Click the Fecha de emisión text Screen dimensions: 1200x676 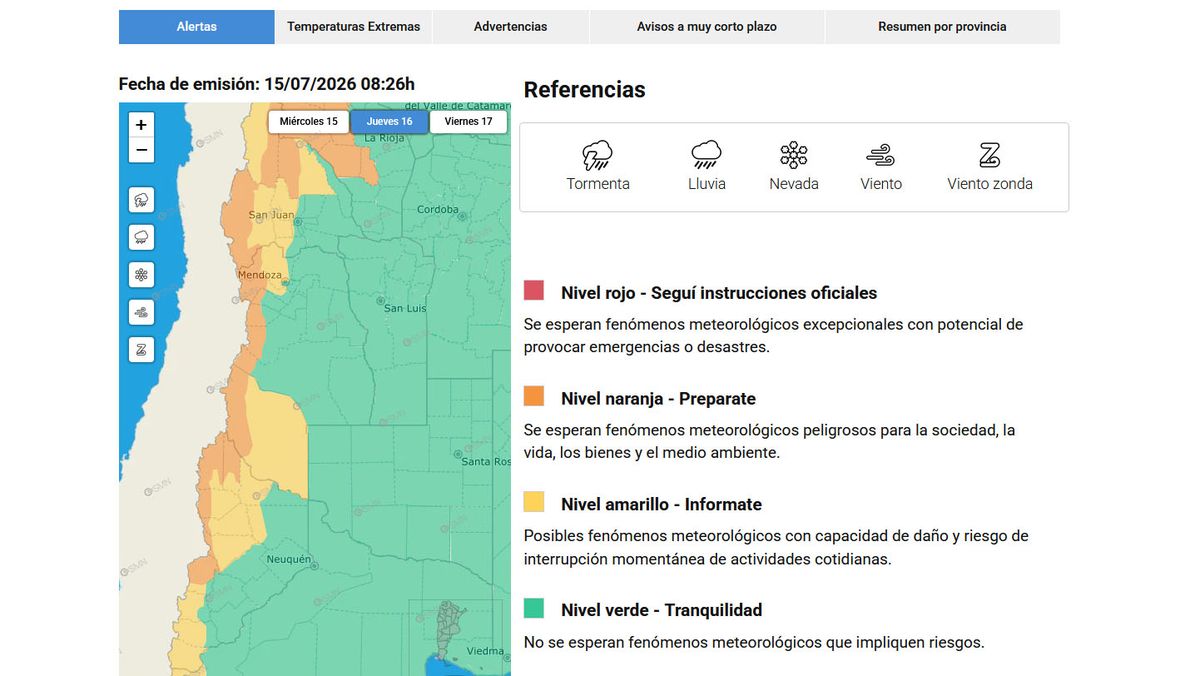click(x=266, y=84)
